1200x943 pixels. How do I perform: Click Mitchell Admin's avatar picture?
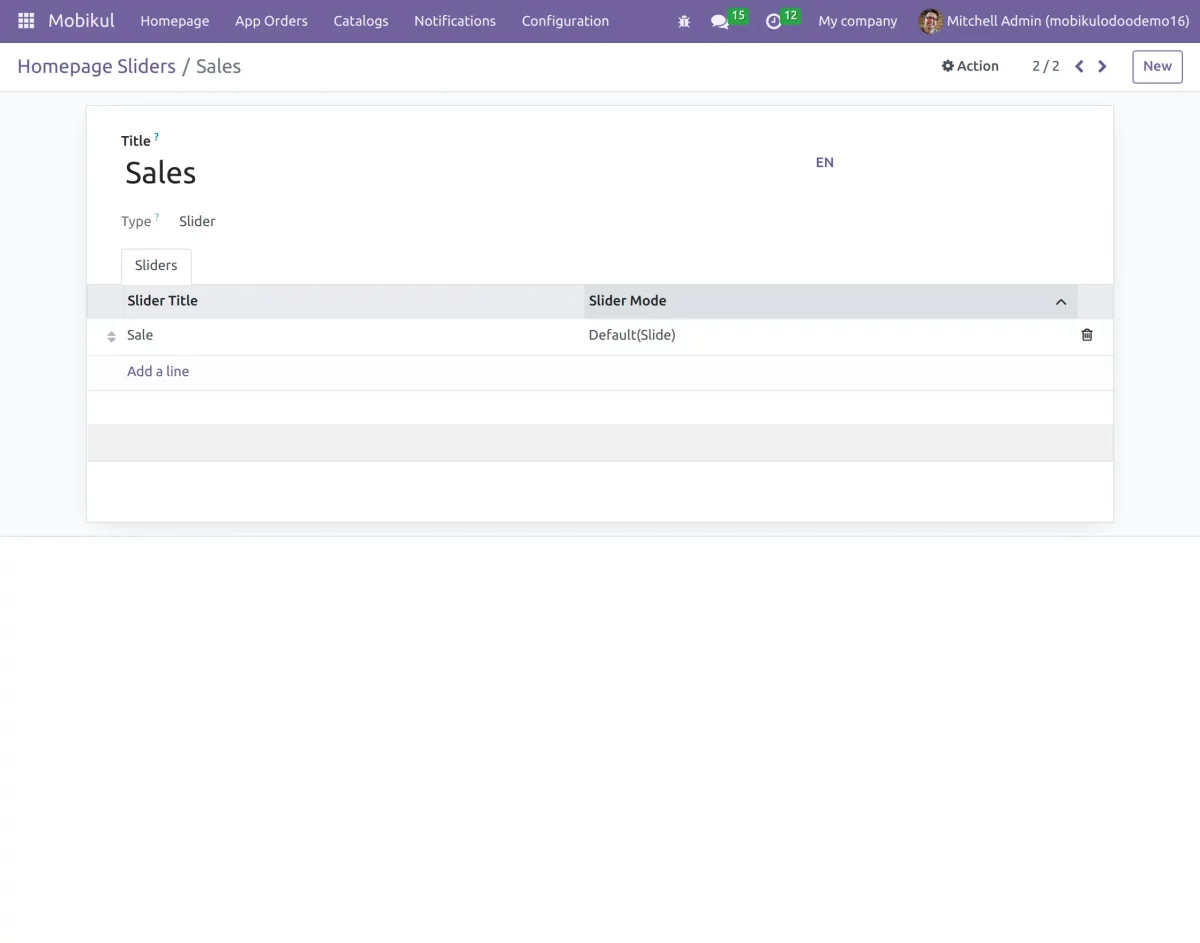coord(930,20)
